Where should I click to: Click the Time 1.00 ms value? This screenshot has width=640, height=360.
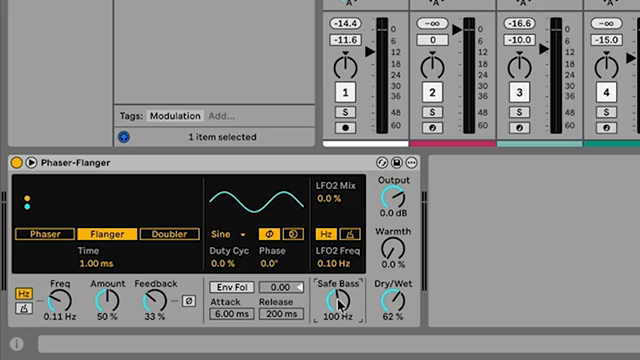(x=96, y=264)
